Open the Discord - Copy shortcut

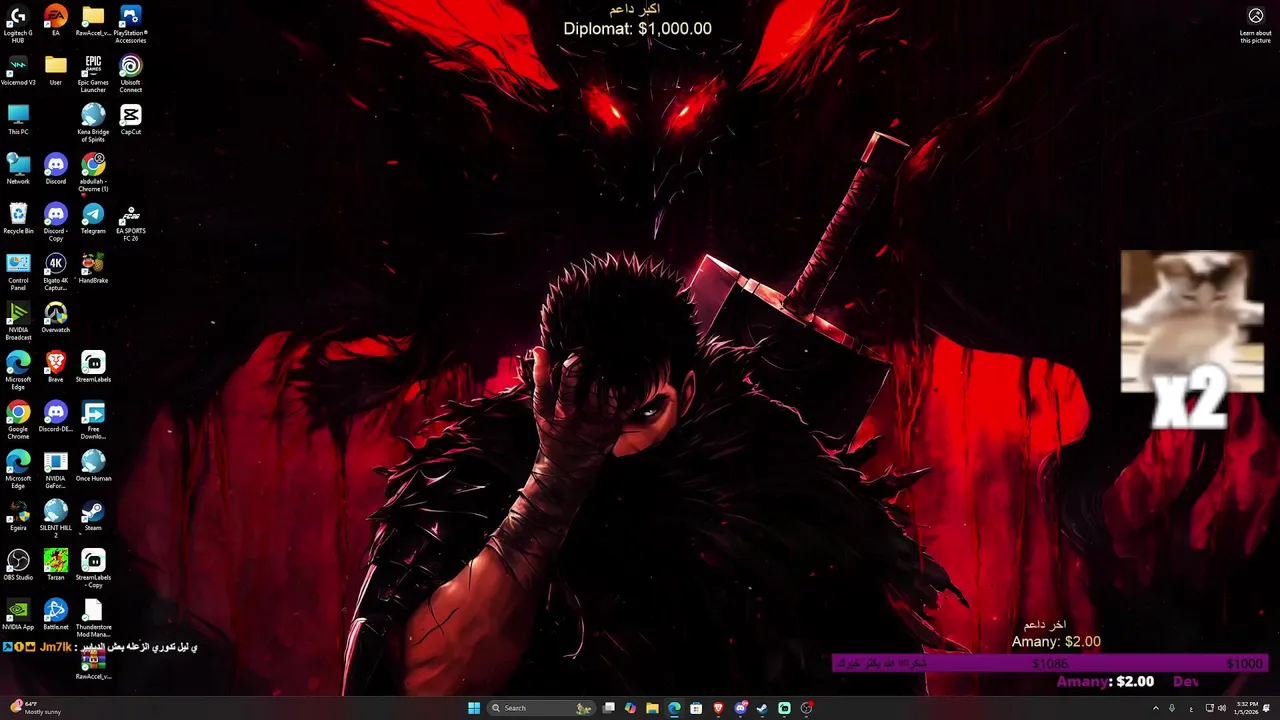56,221
